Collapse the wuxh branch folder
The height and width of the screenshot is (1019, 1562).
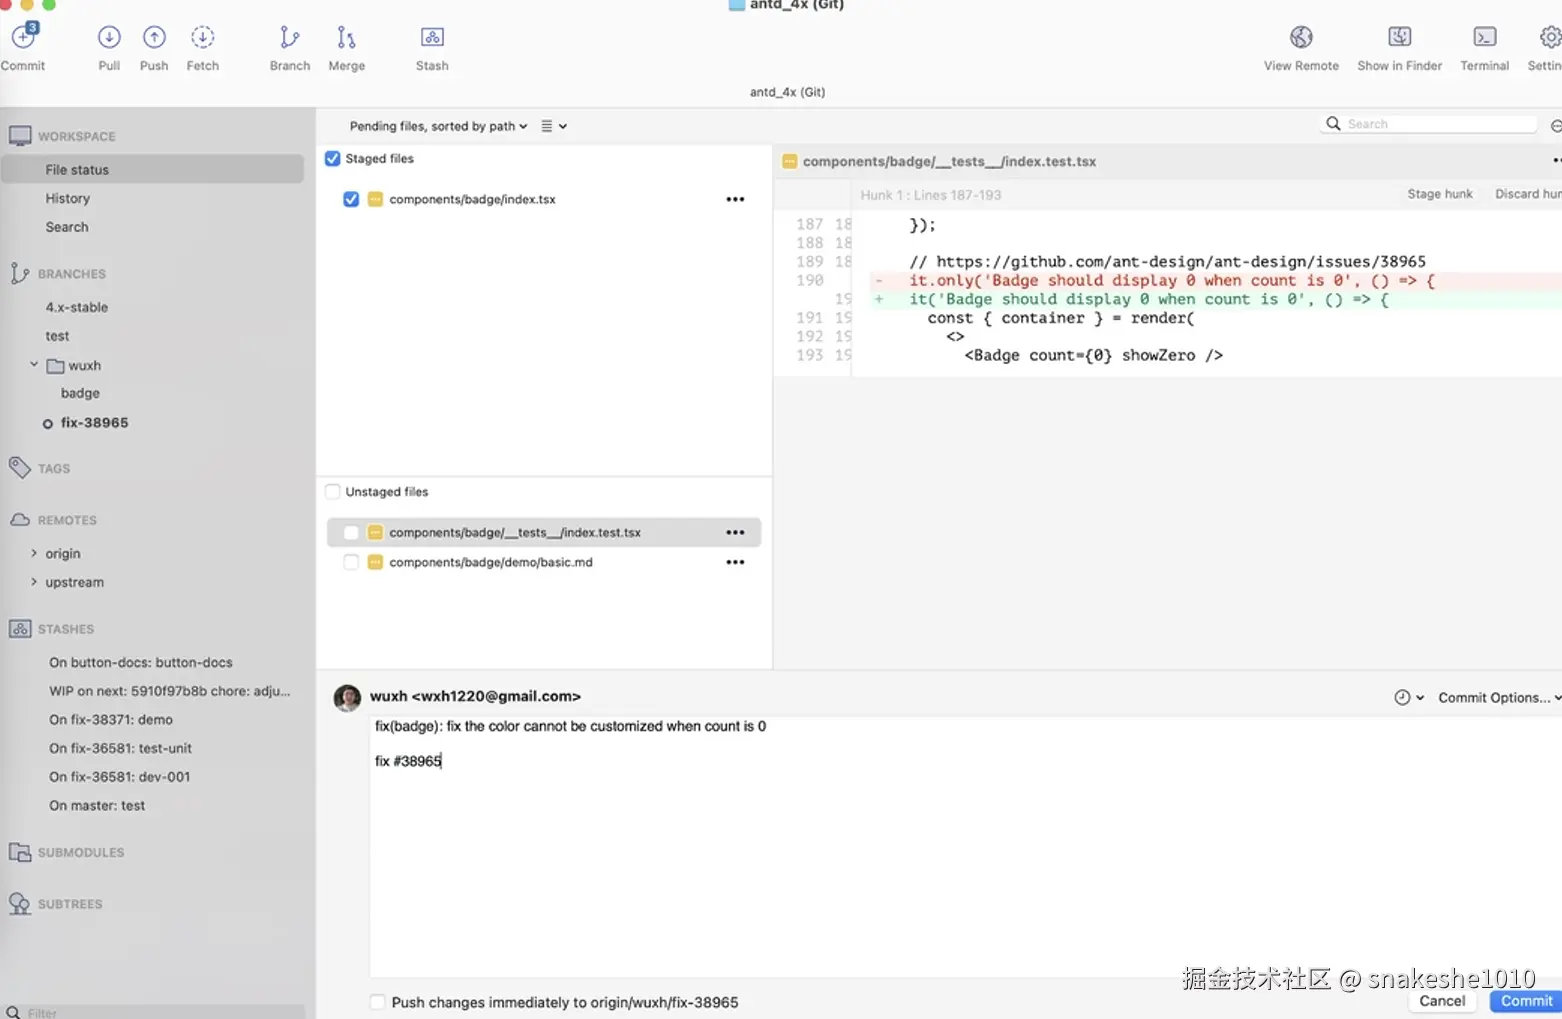coord(34,365)
